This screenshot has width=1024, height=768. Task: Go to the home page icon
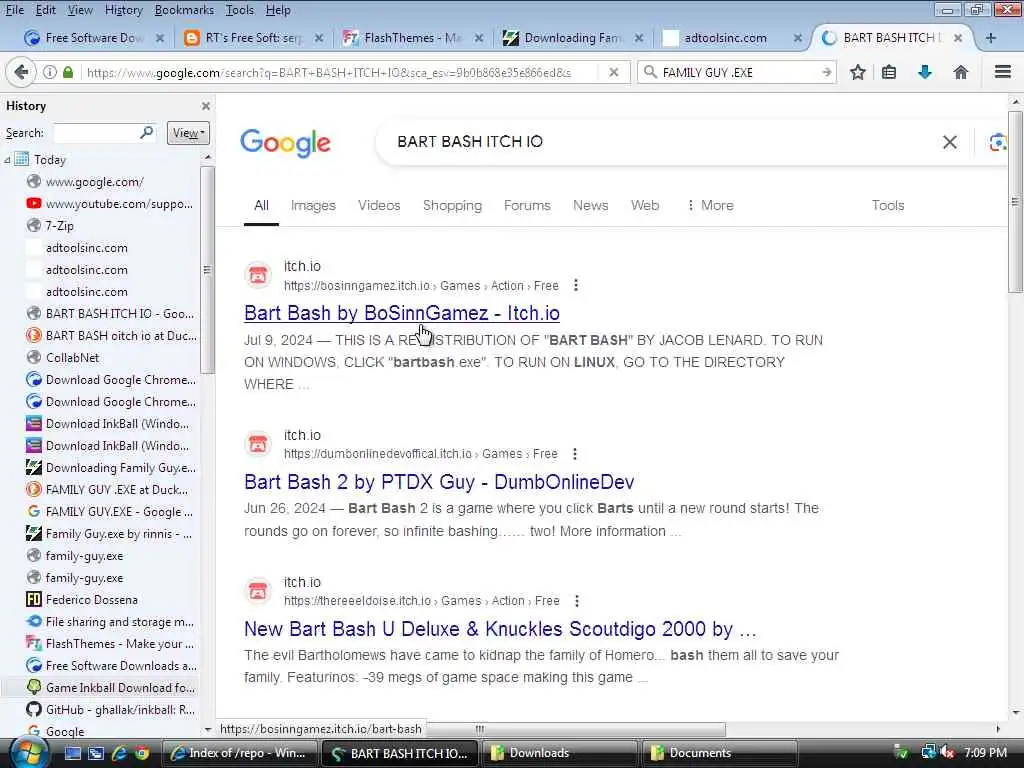[961, 72]
